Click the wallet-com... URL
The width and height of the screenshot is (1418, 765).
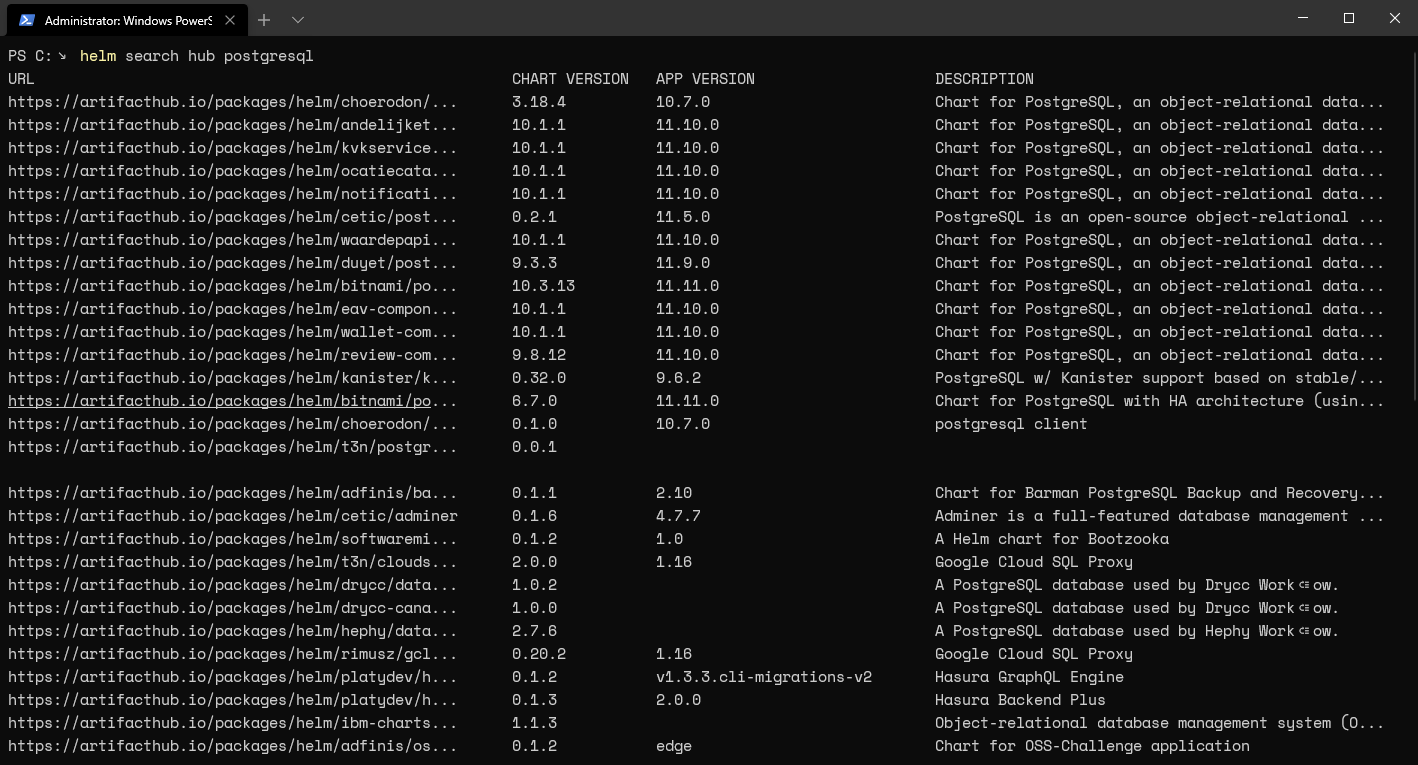(x=232, y=332)
